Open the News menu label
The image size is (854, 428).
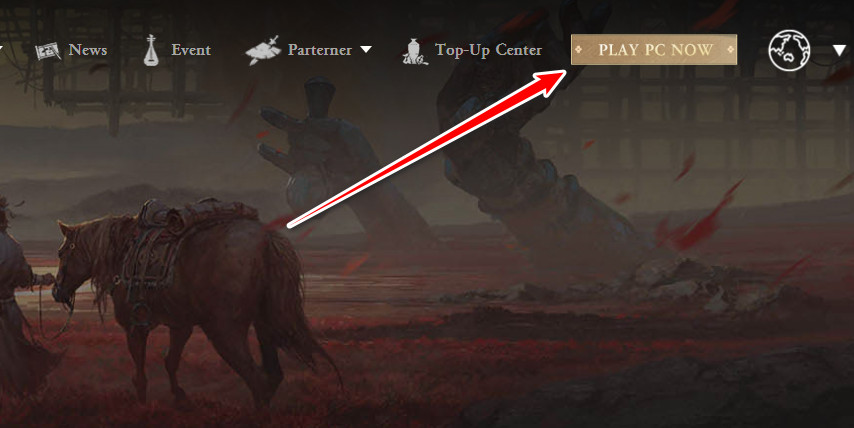coord(88,50)
